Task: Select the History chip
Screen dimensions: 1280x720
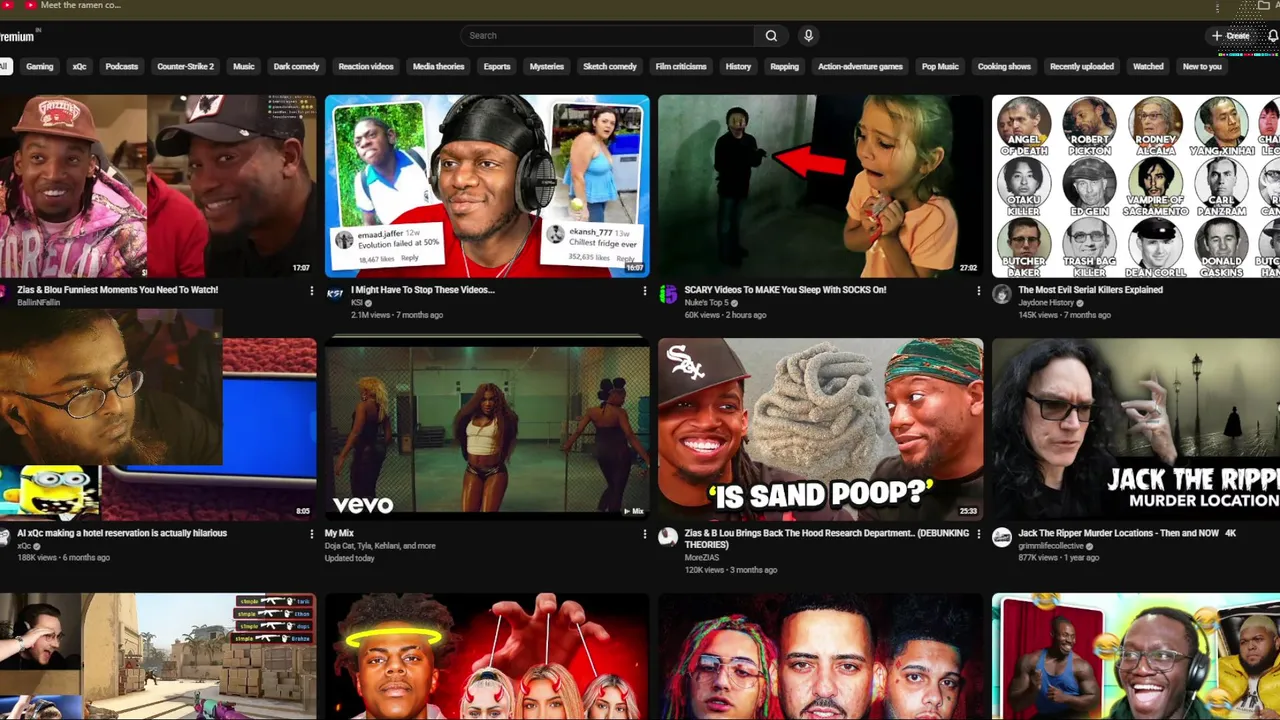Action: (738, 67)
